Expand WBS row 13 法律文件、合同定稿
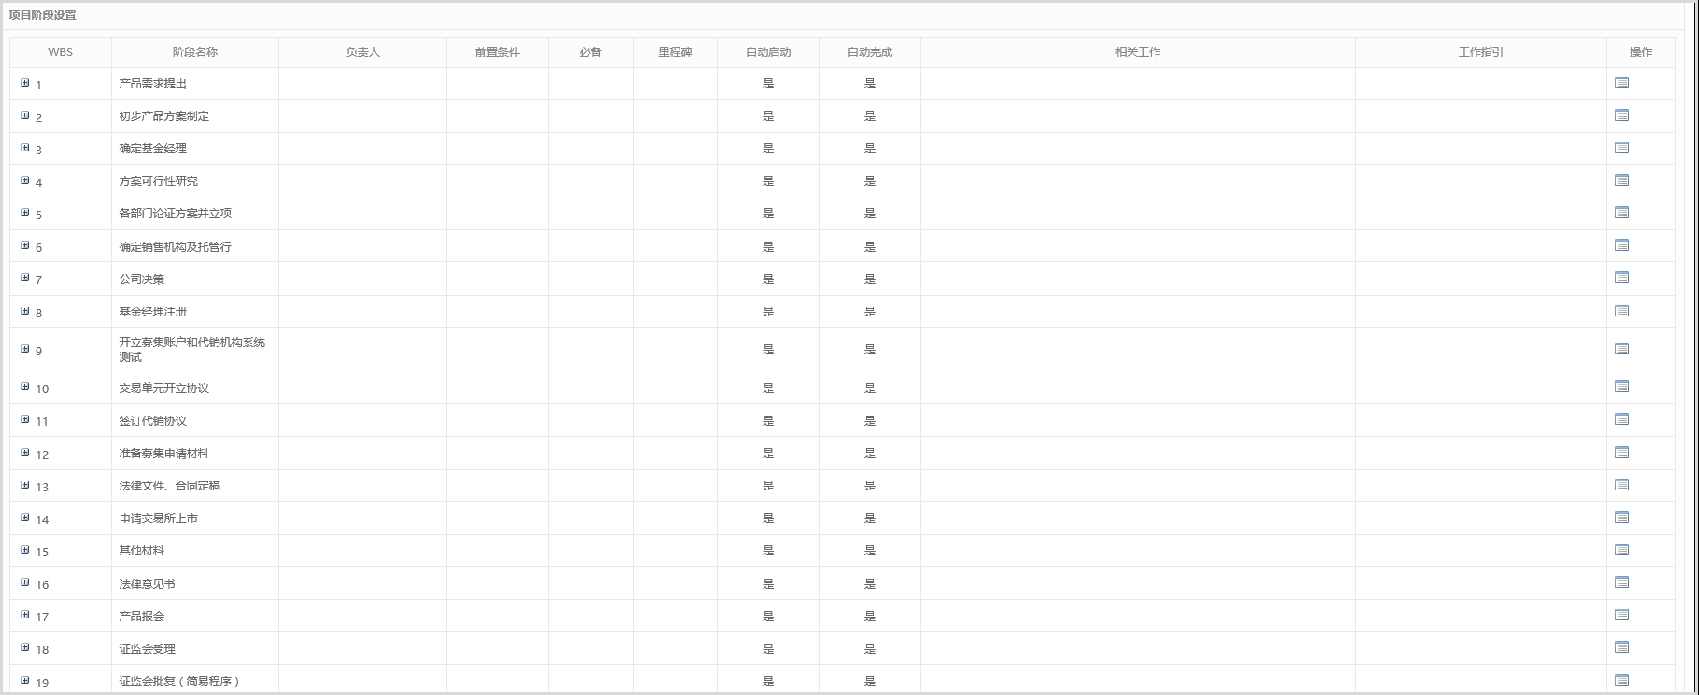Screen dimensions: 1699x695 [25, 485]
